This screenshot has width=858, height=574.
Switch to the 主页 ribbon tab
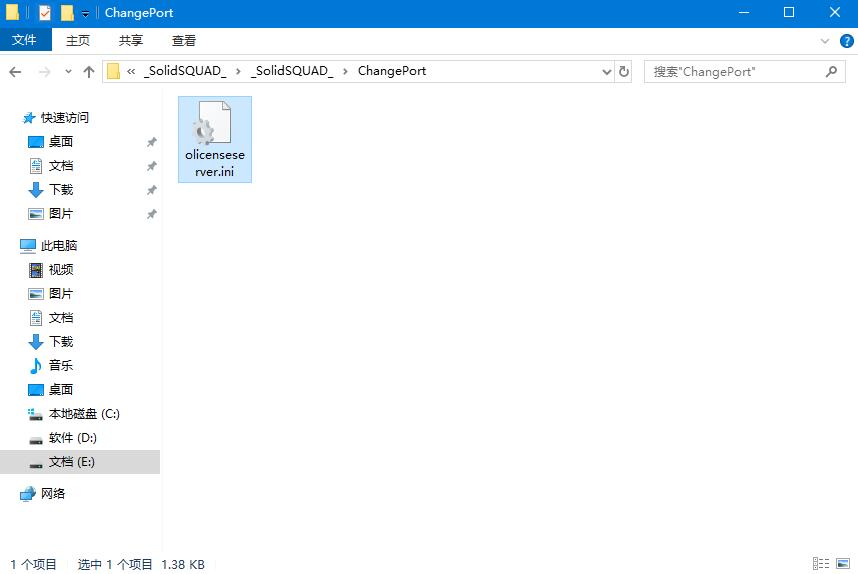point(78,40)
